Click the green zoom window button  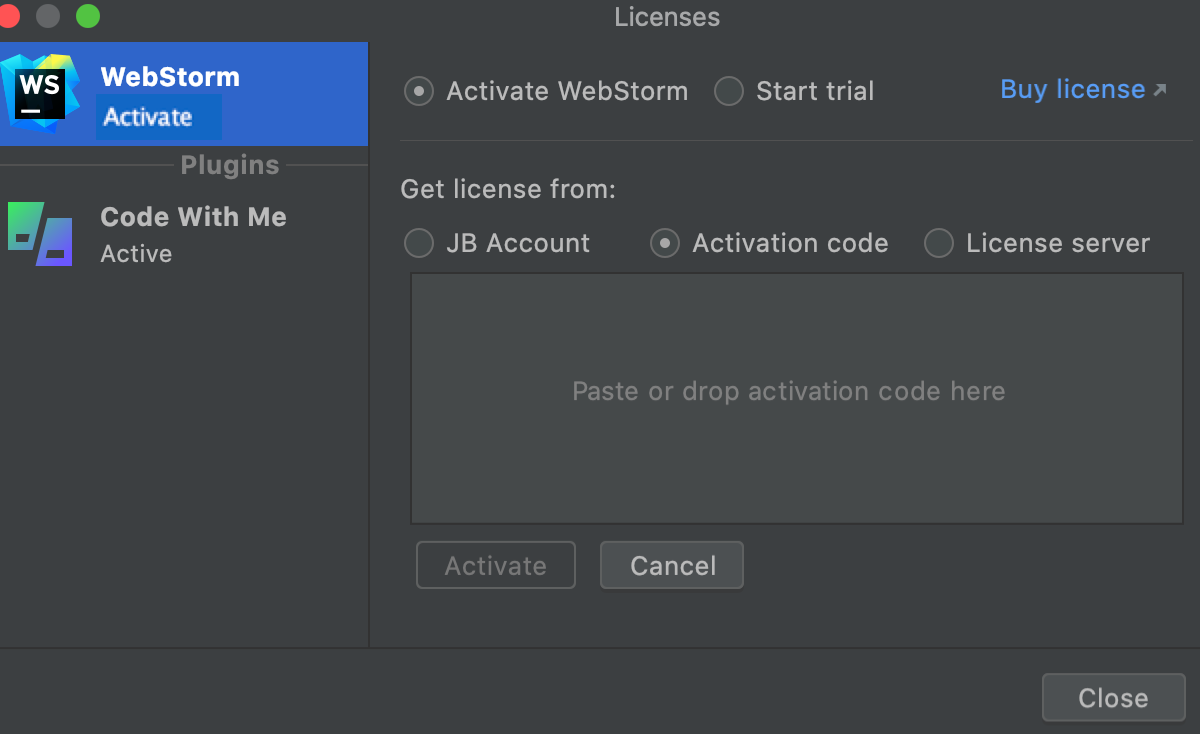coord(88,16)
